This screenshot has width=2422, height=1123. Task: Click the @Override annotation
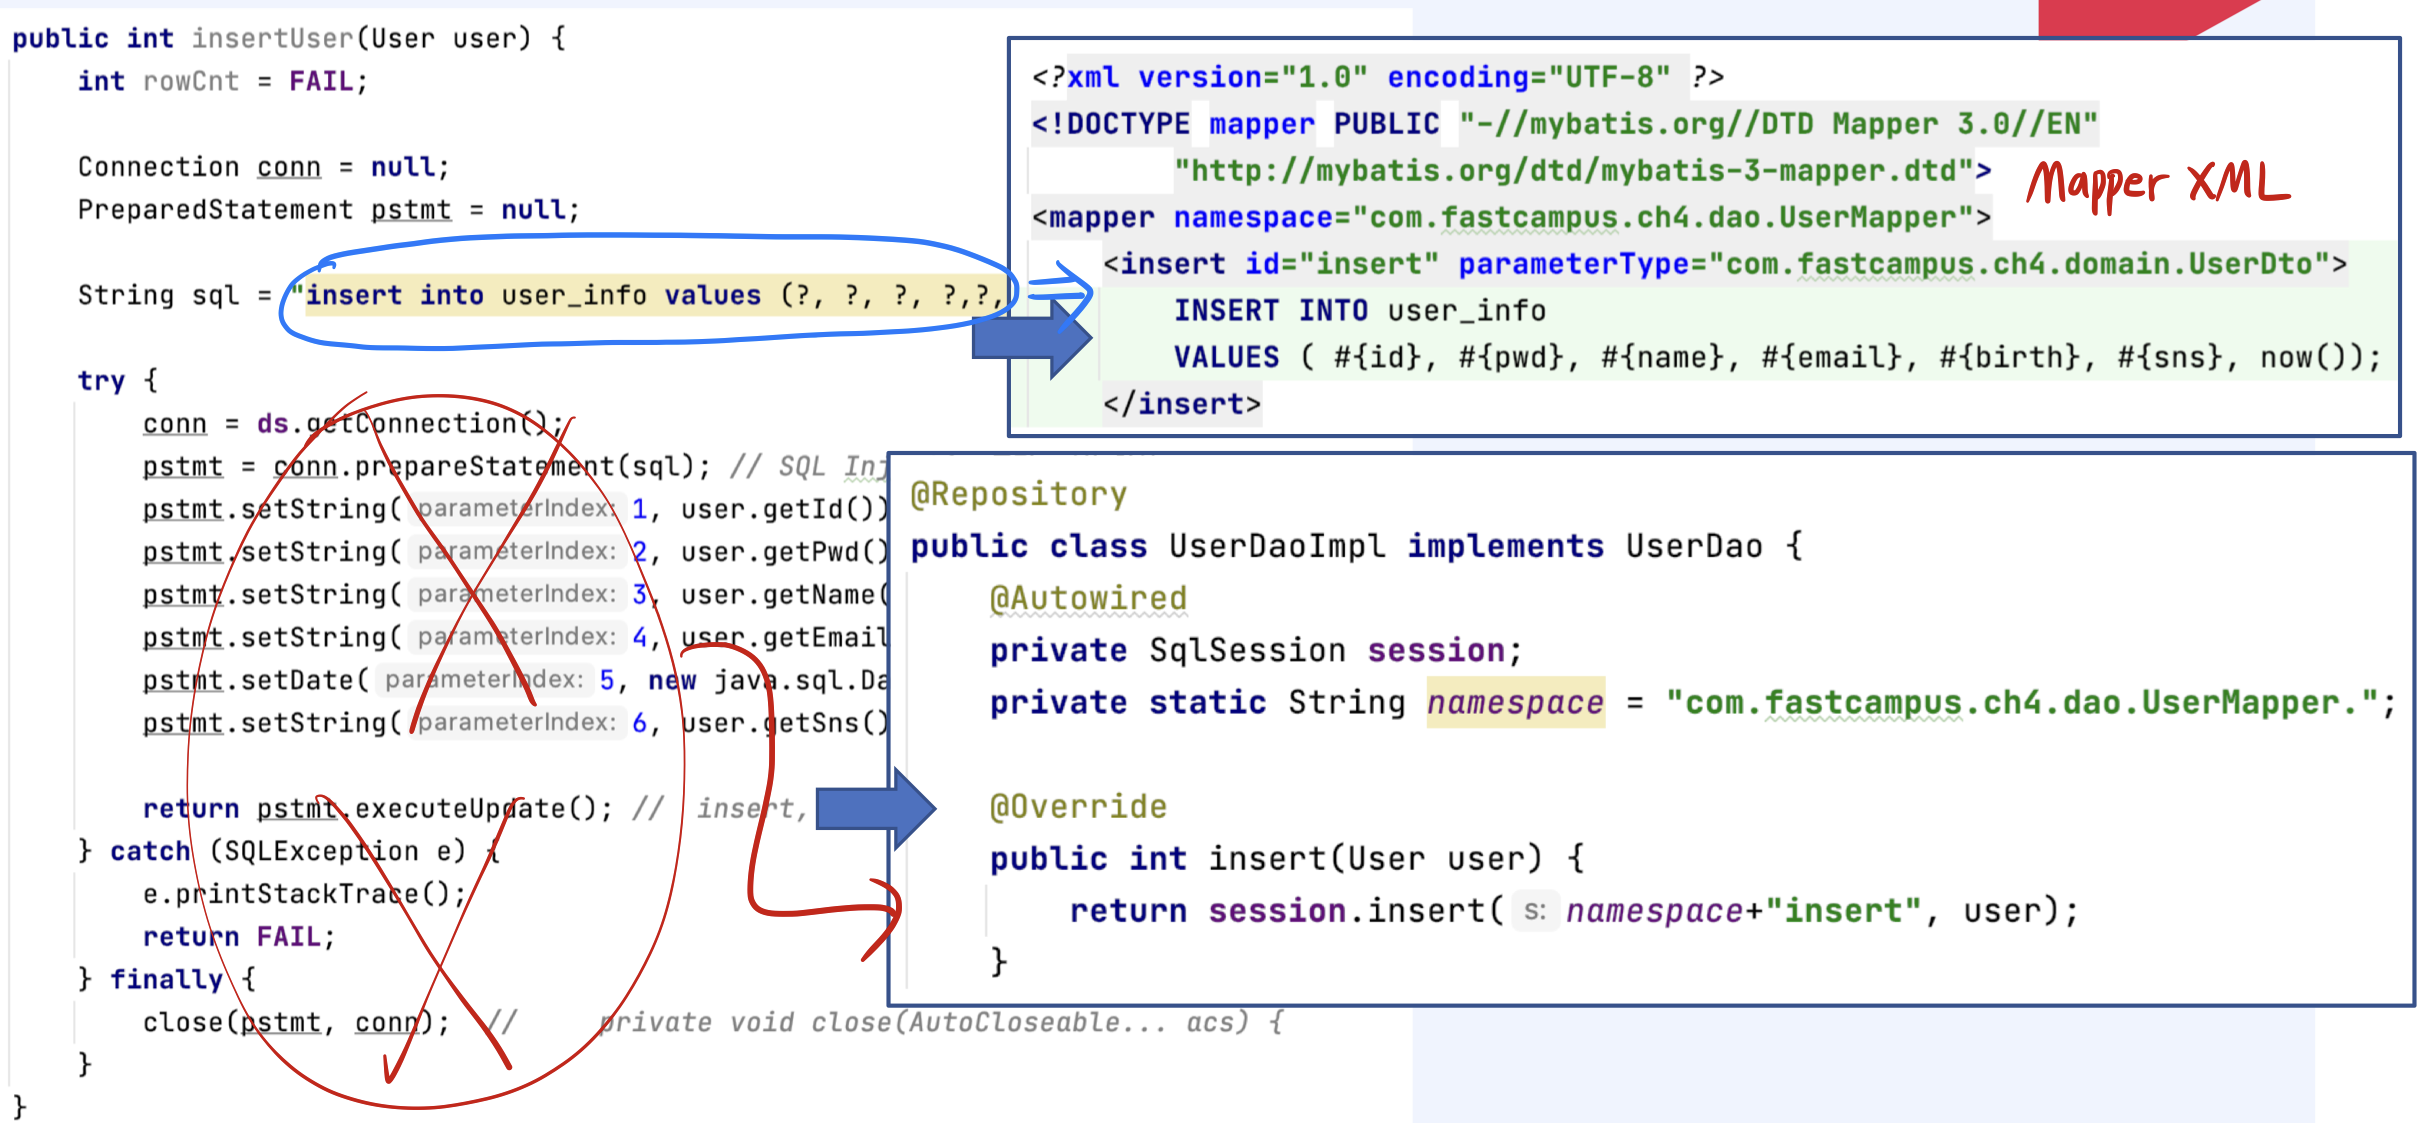(1078, 806)
